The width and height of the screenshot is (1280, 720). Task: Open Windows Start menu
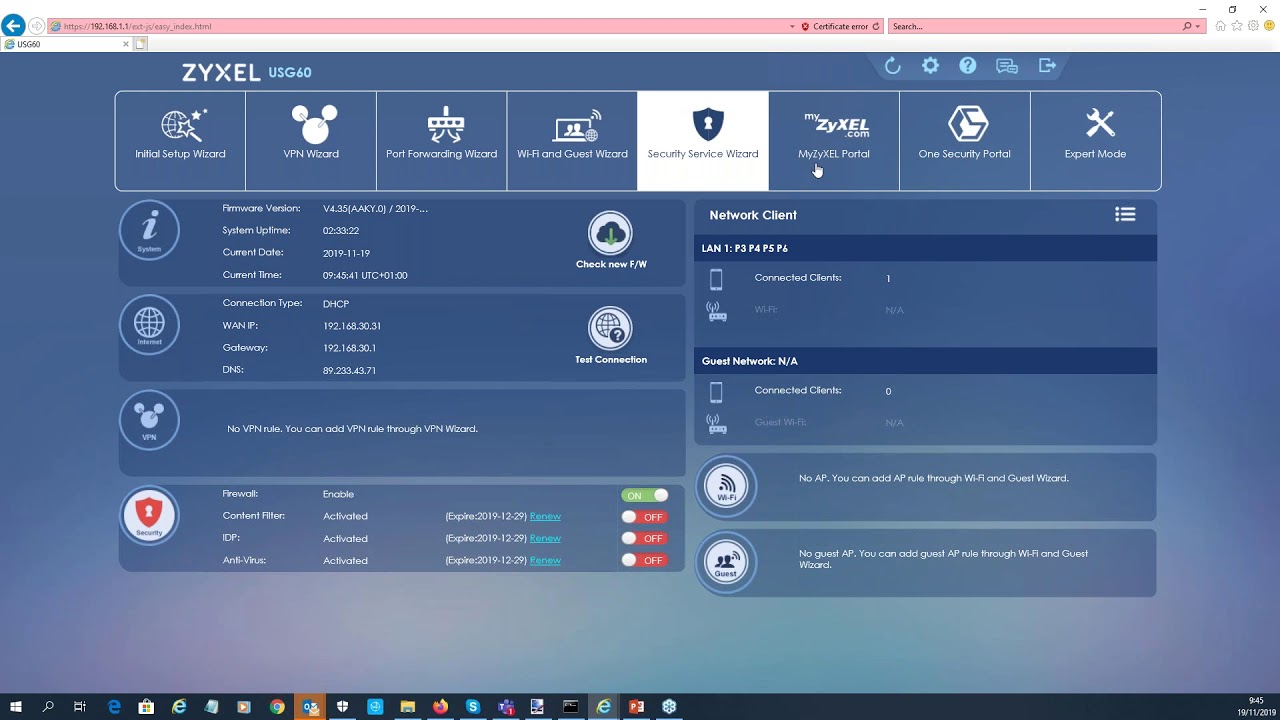(x=16, y=707)
